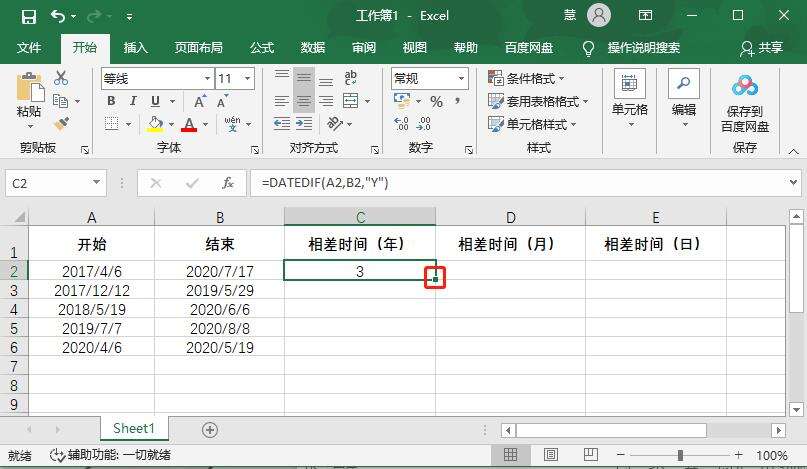The image size is (807, 469).
Task: Toggle center horizontal alignment
Action: pyautogui.click(x=304, y=101)
